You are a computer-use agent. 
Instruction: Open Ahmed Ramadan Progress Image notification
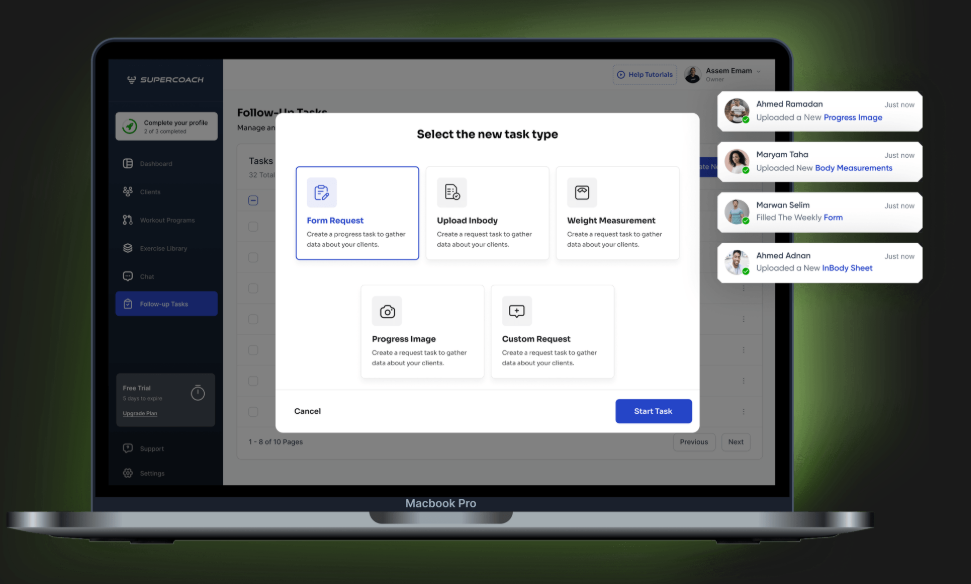819,111
